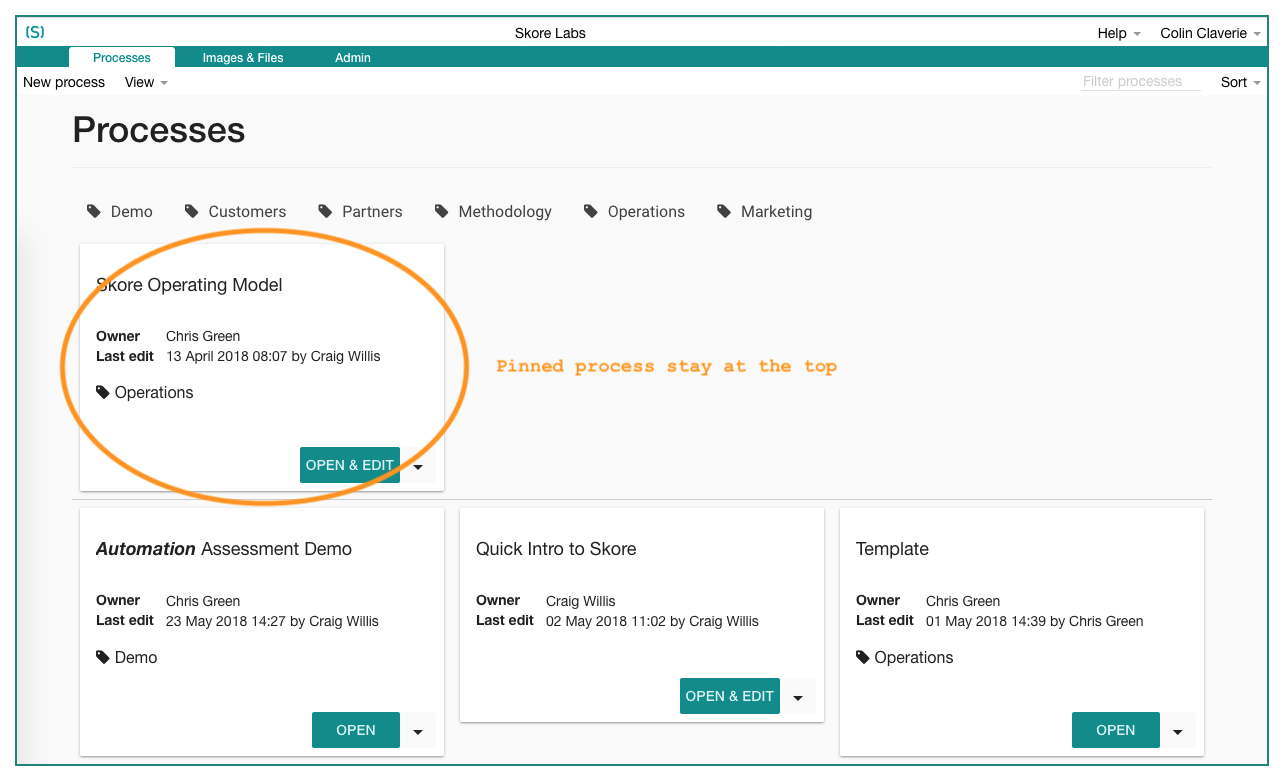
Task: Click the Filter processes search field
Action: click(x=1141, y=82)
